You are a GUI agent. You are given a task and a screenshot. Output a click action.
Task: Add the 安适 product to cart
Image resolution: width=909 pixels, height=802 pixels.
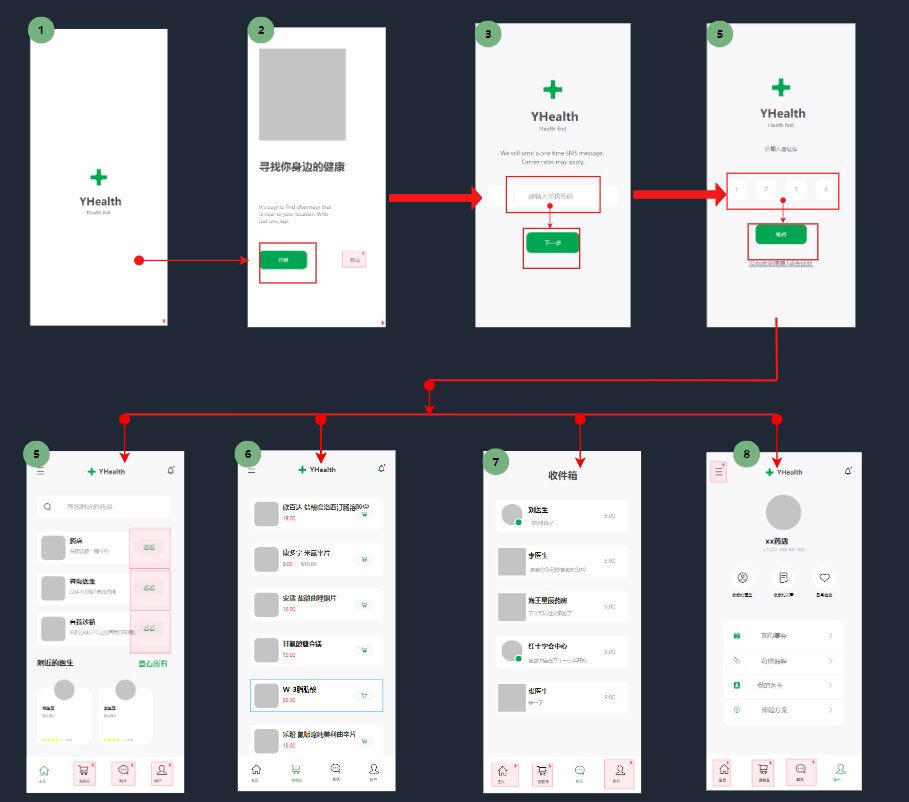[x=364, y=605]
